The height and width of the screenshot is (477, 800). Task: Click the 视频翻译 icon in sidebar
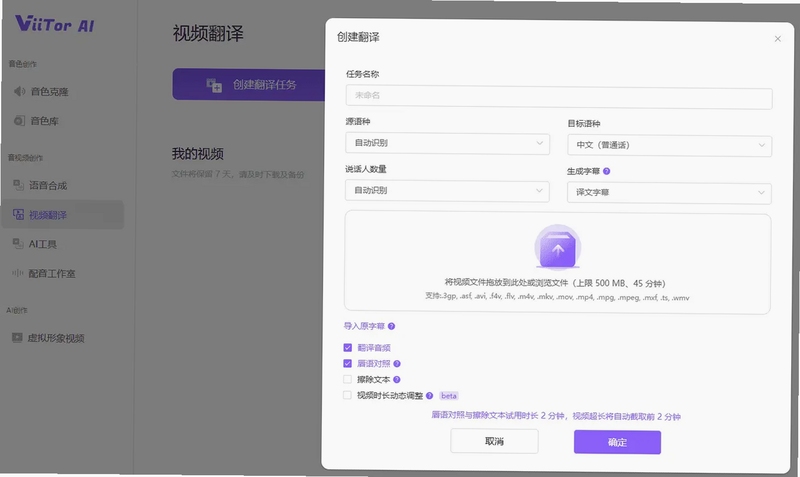18,215
